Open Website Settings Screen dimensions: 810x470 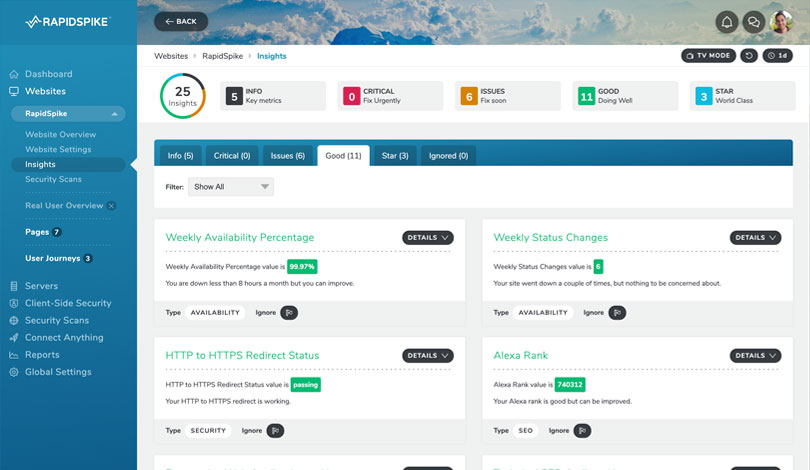coord(58,149)
